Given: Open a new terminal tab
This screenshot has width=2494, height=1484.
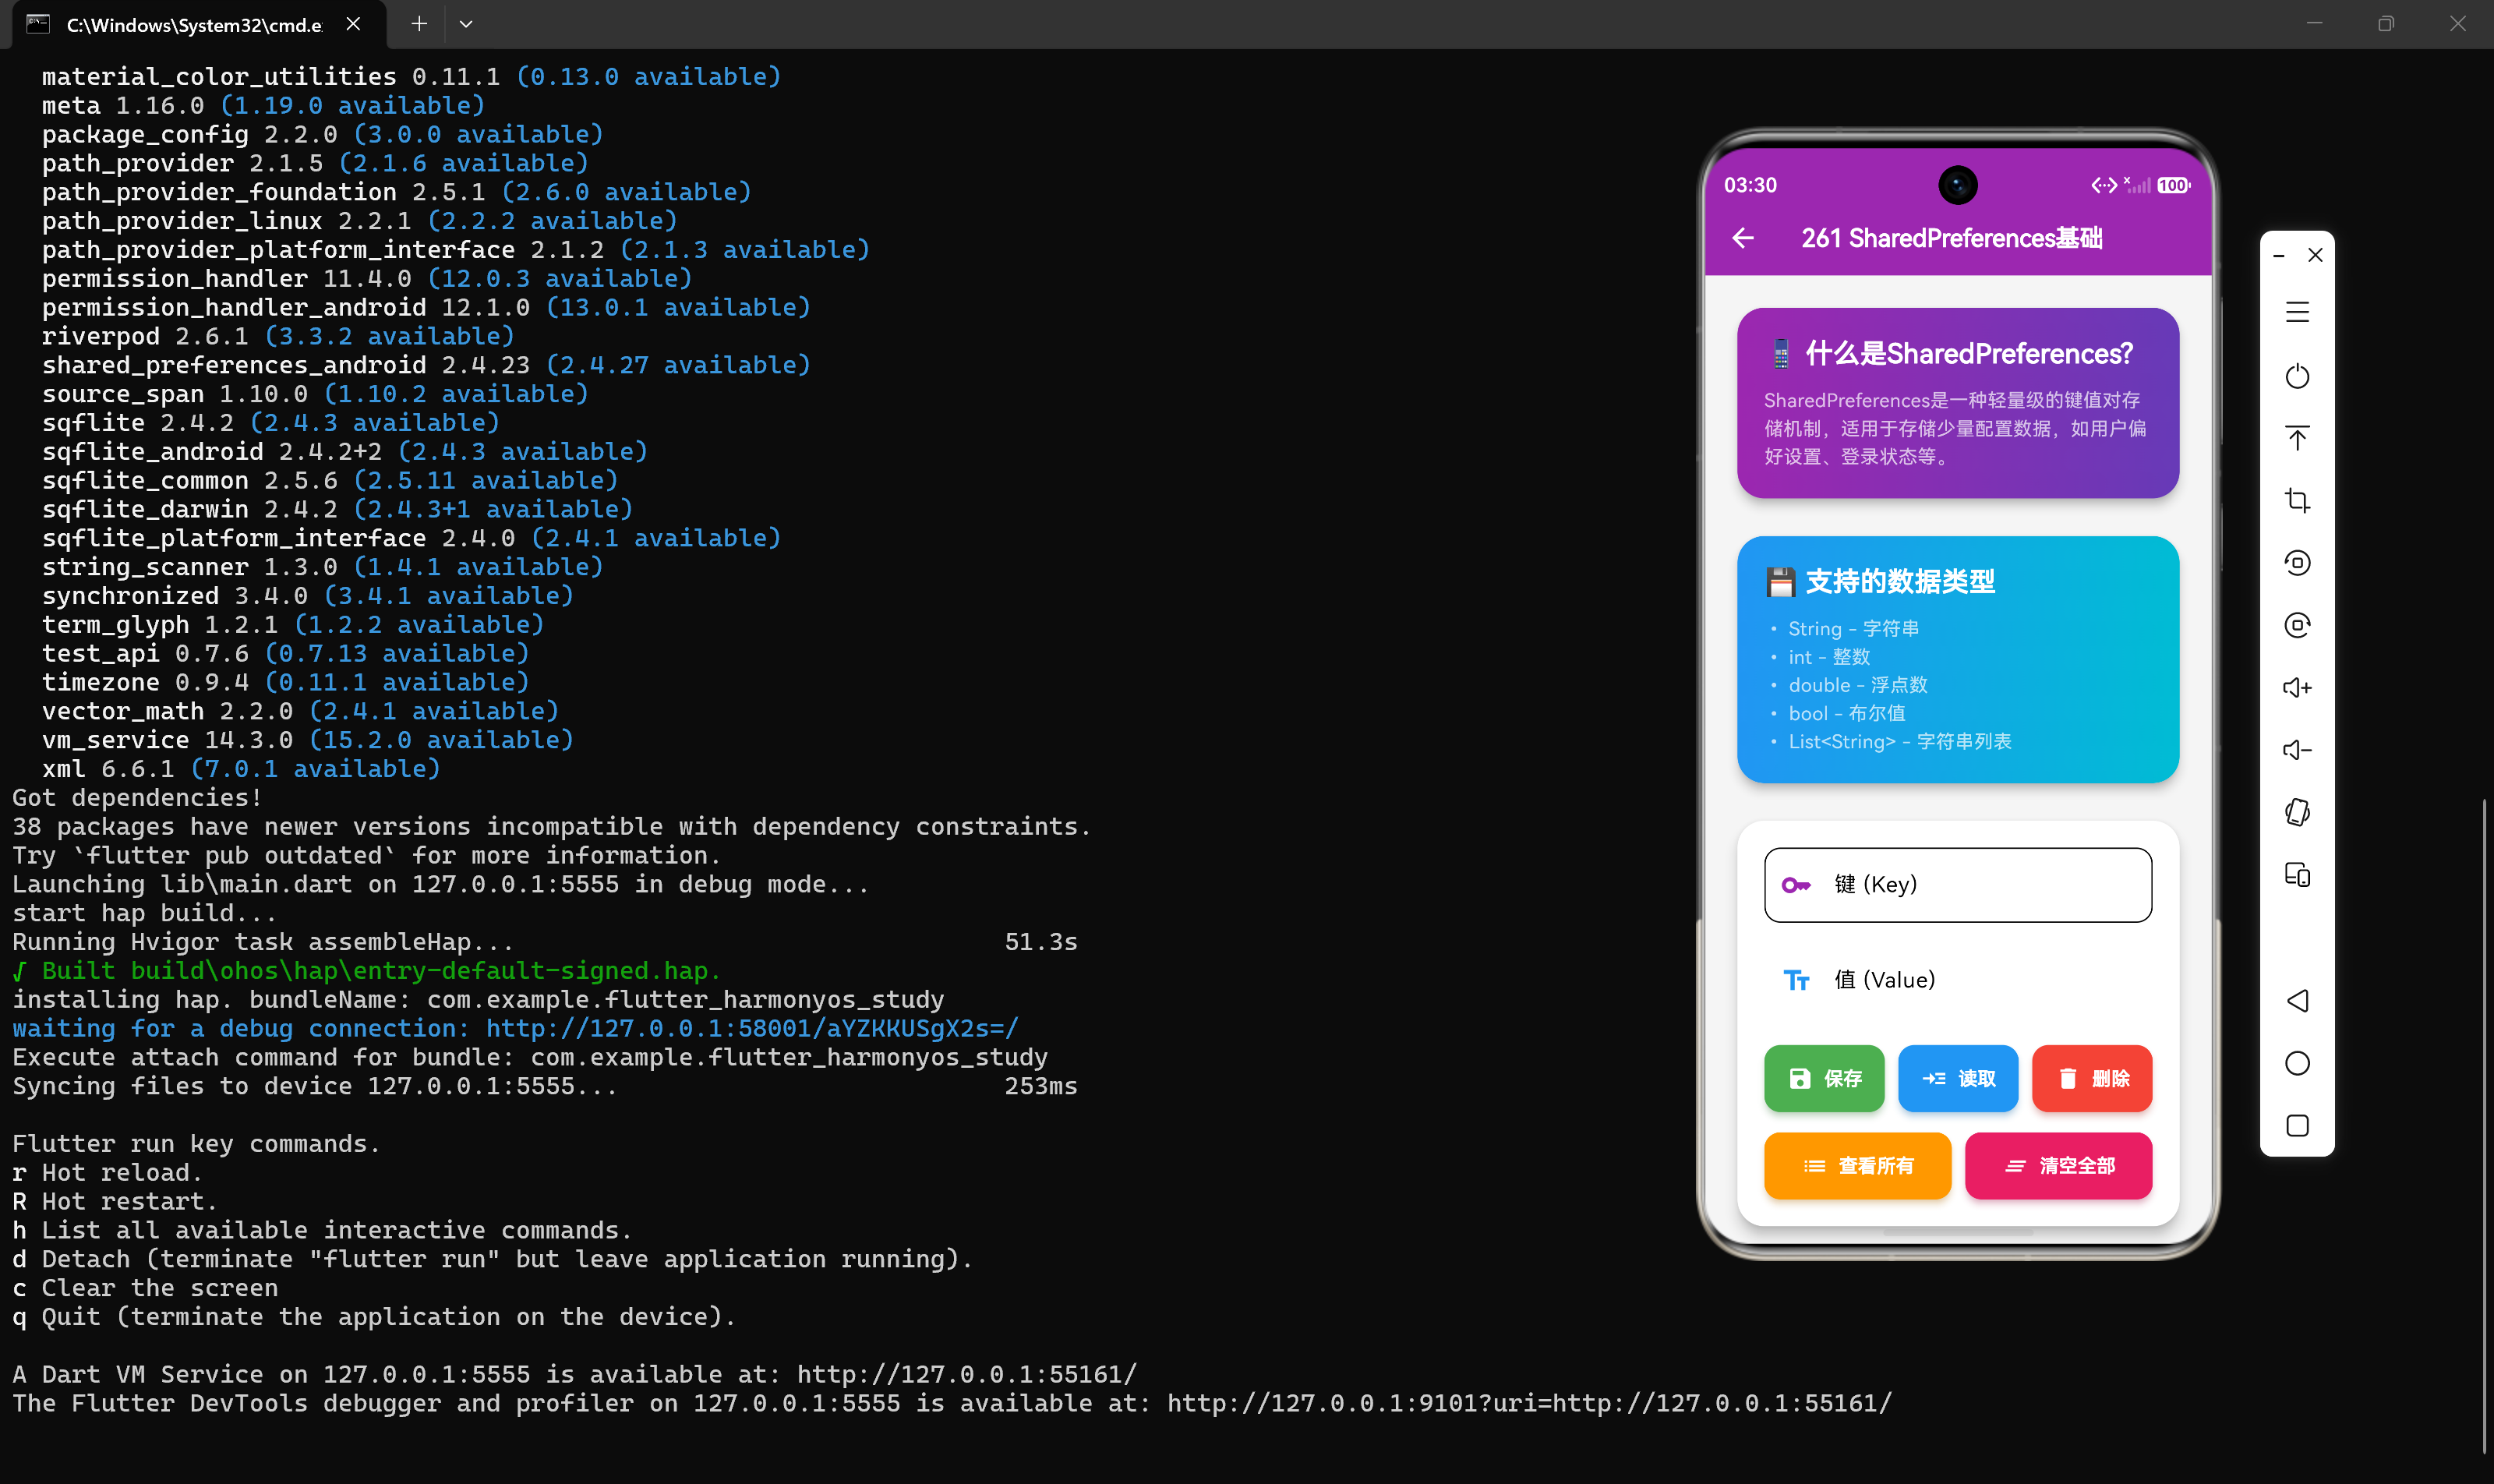Looking at the screenshot, I should pyautogui.click(x=419, y=24).
